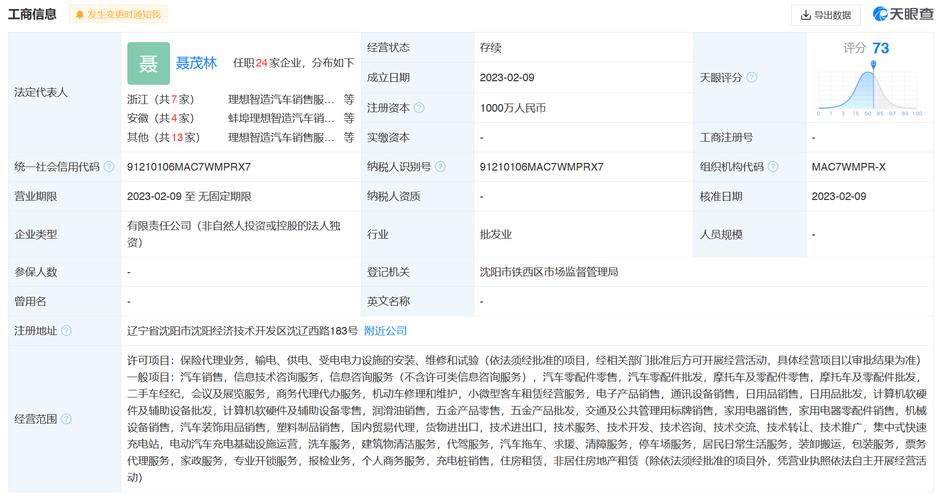Click the 经营状态 value 存续
940x500 pixels.
(490, 47)
